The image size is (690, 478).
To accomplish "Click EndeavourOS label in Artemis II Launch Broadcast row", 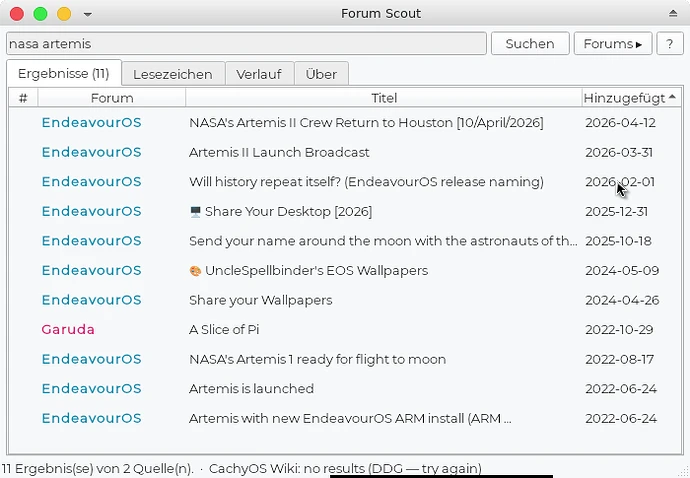I will [92, 152].
